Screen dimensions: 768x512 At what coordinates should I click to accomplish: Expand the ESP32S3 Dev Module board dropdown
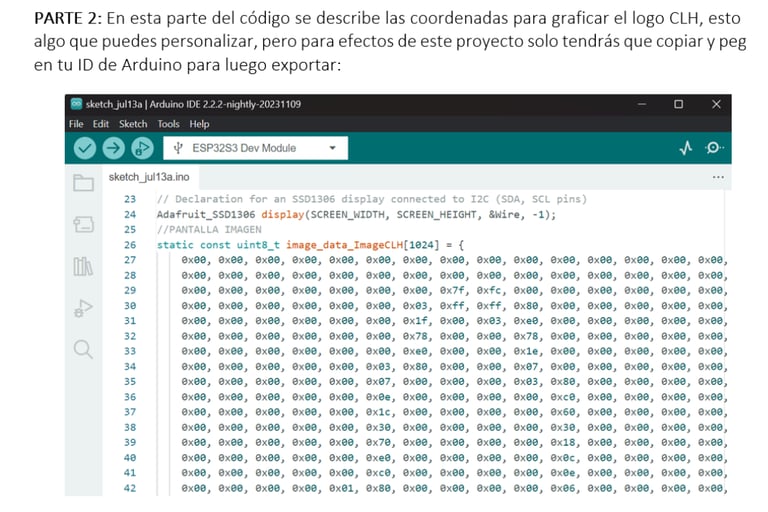click(x=255, y=148)
